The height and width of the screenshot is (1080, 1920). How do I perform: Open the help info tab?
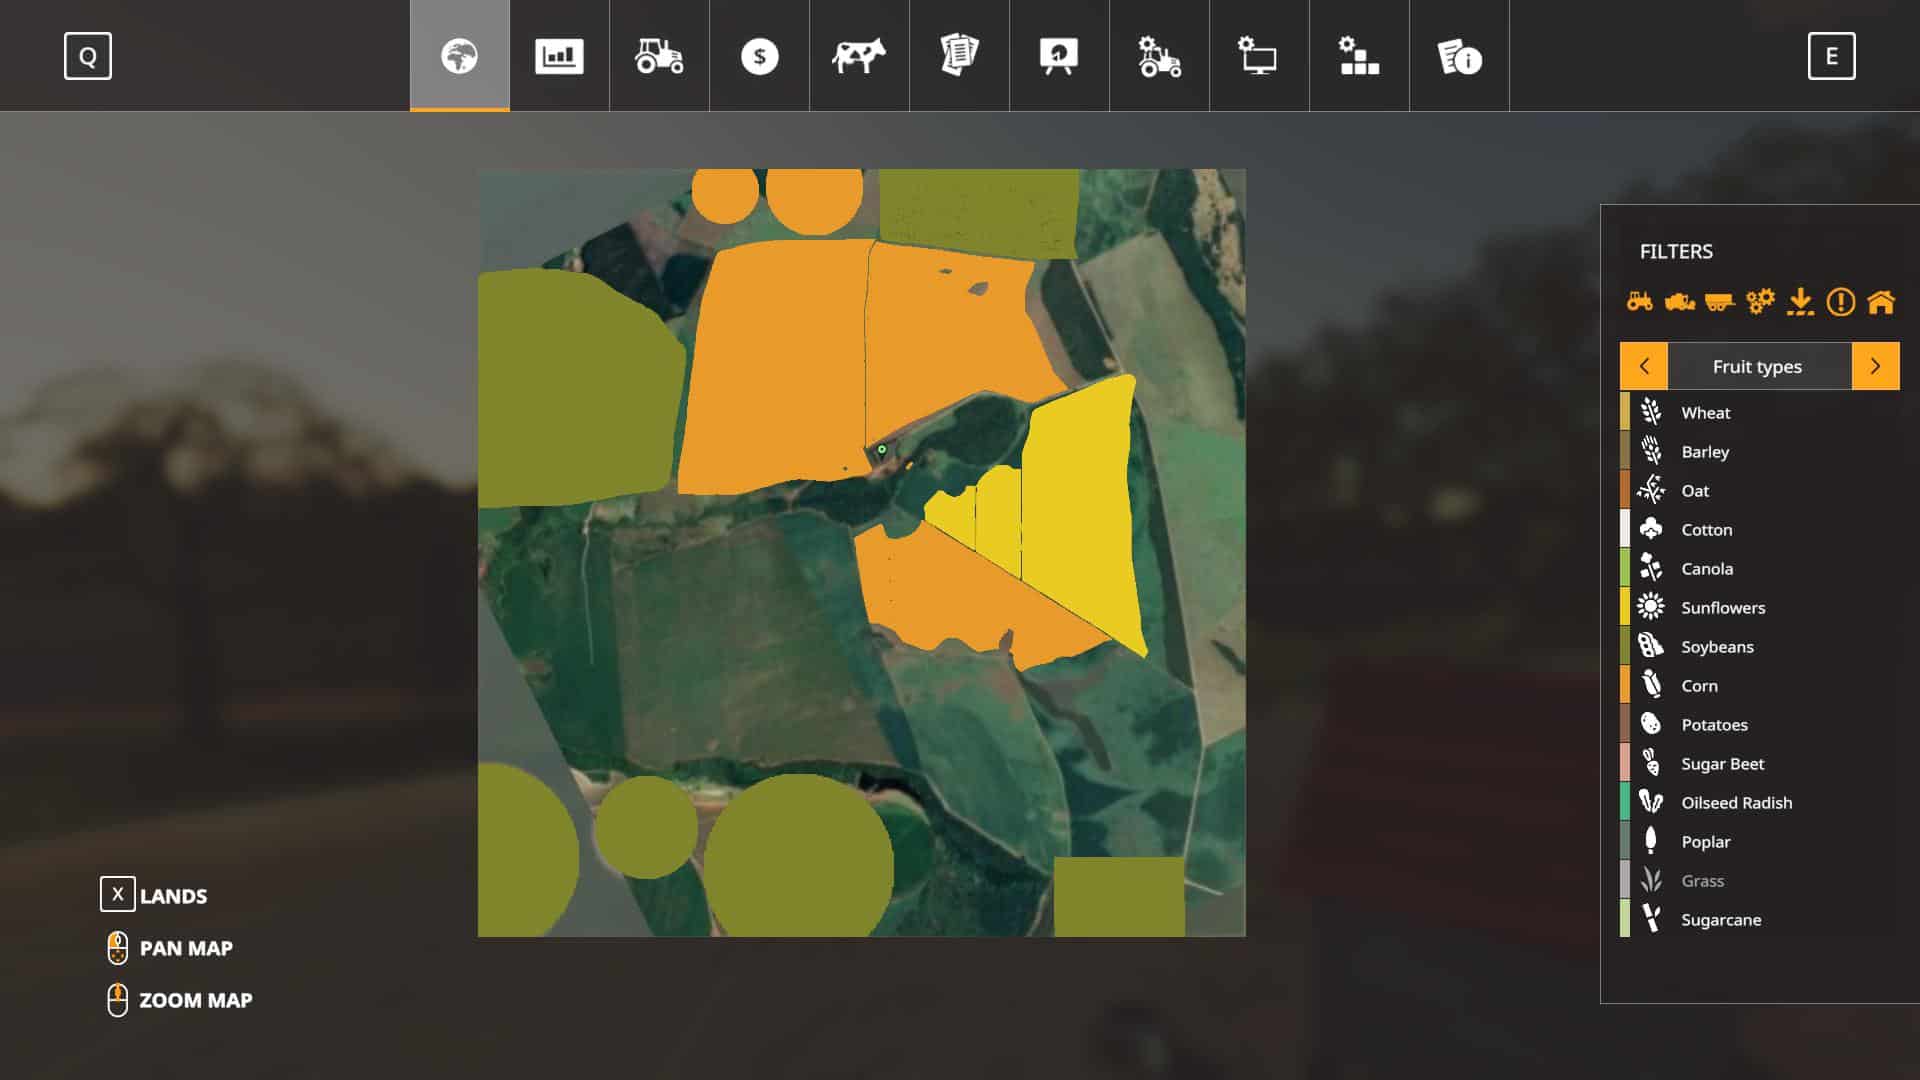tap(1459, 56)
